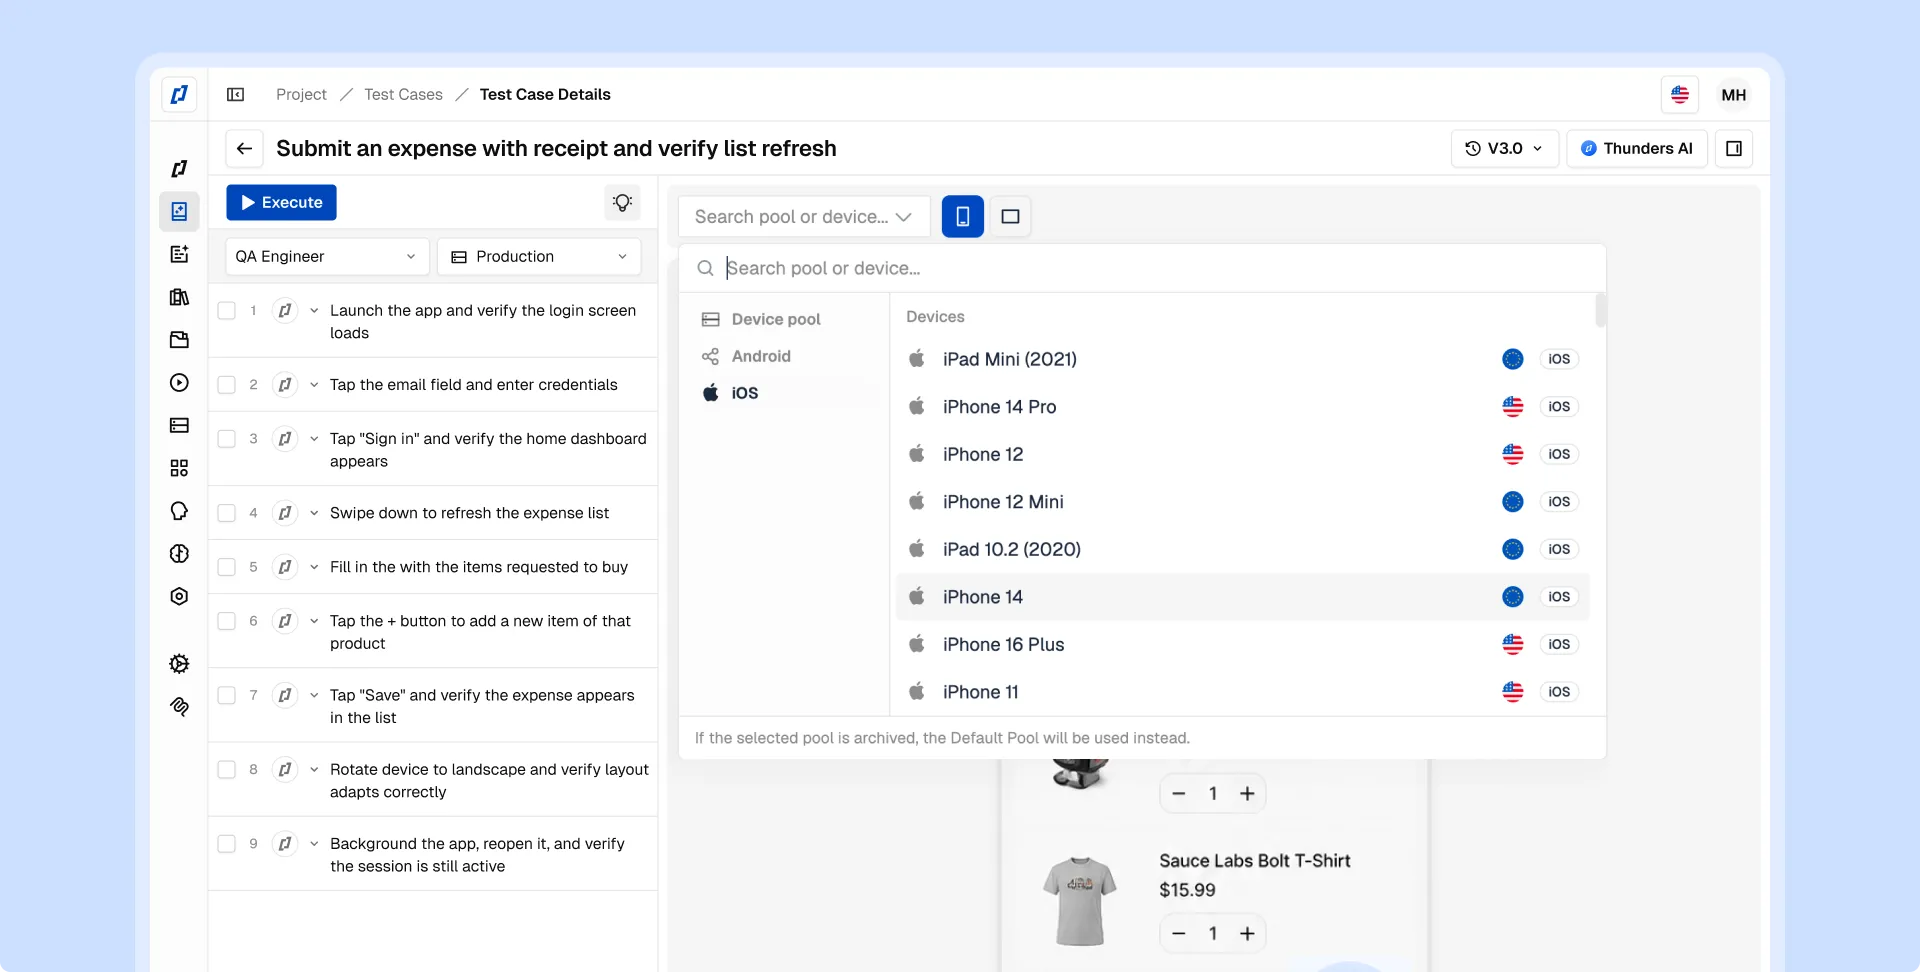Select iPad 10.2 (2020) device row

click(x=1242, y=550)
